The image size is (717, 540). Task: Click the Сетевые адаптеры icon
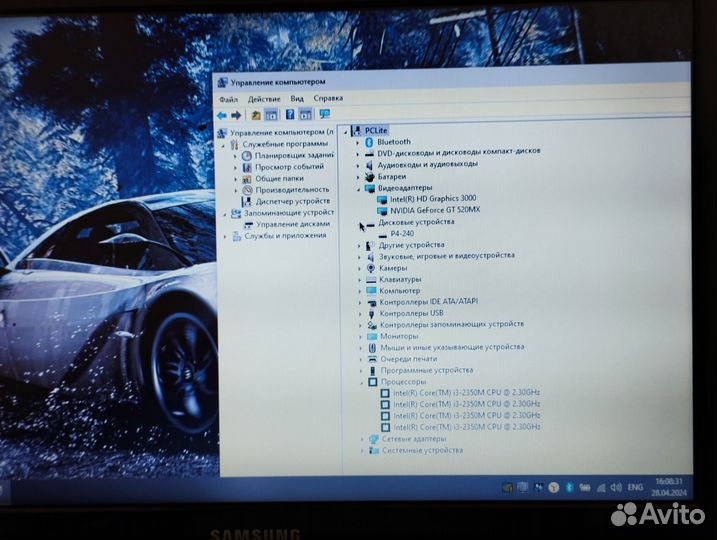(x=374, y=439)
